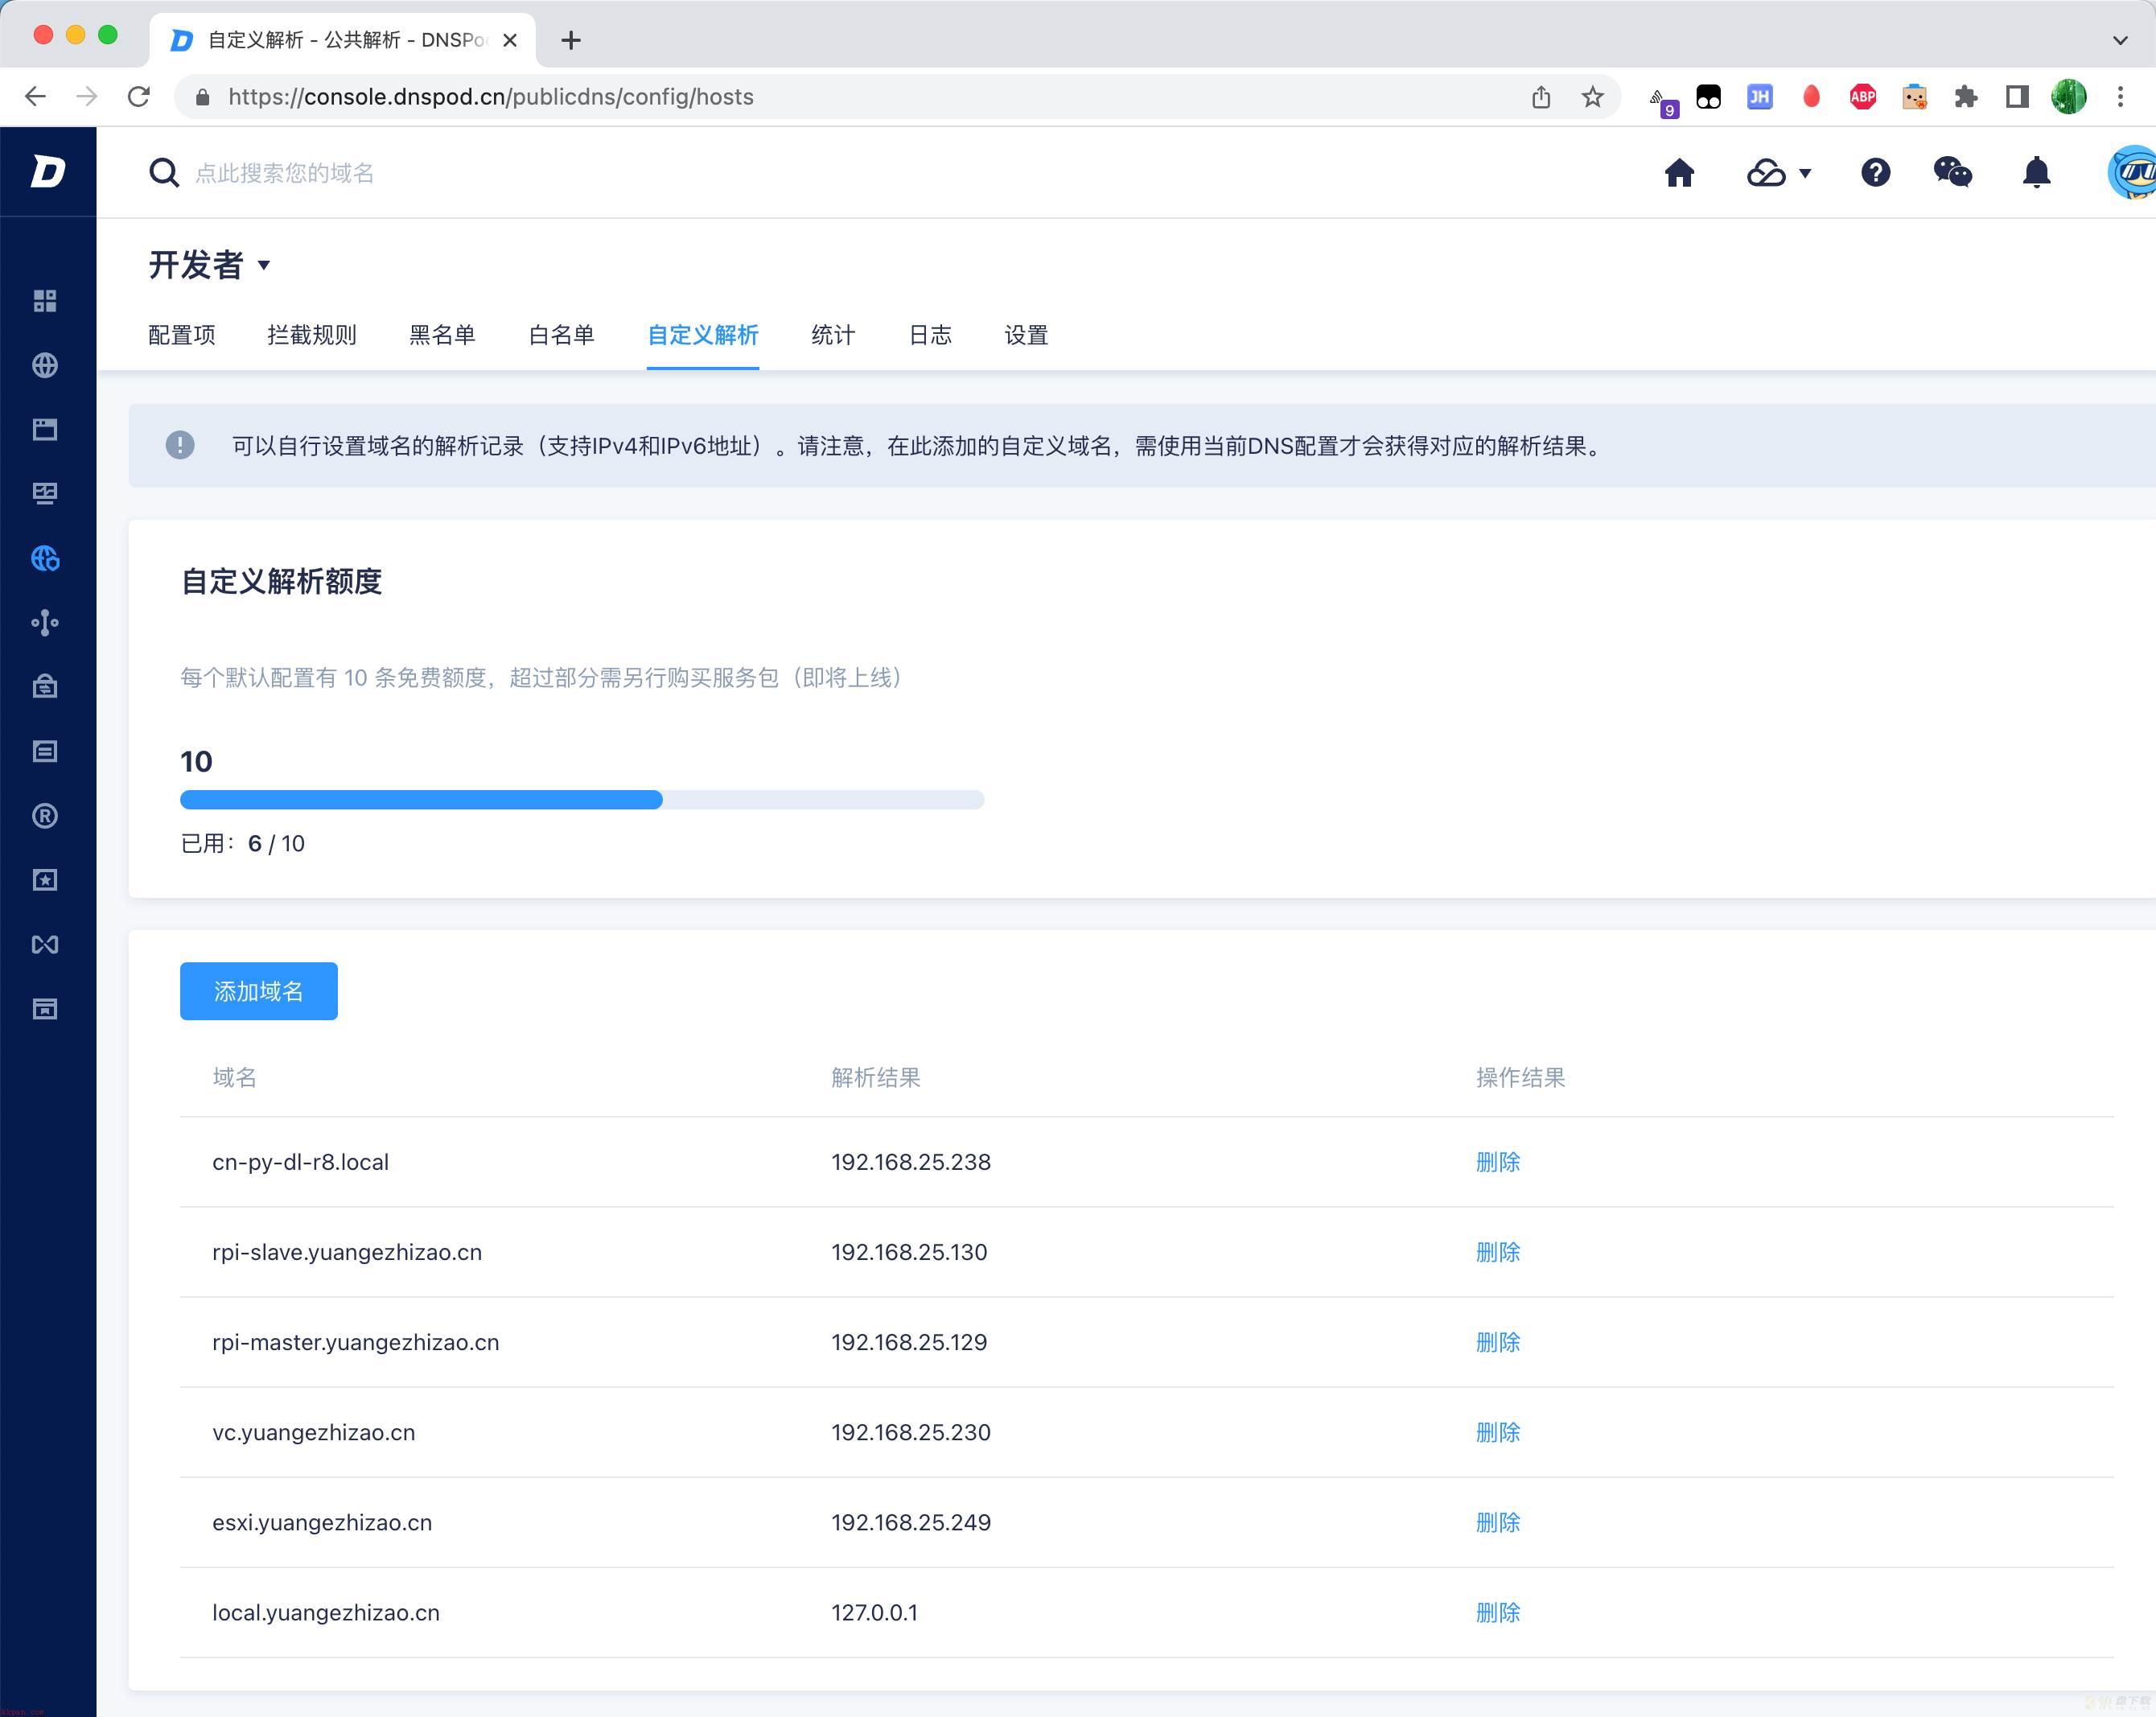Click the IP 192.168.25.238
Screen dimensions: 2156x1717
point(911,1162)
